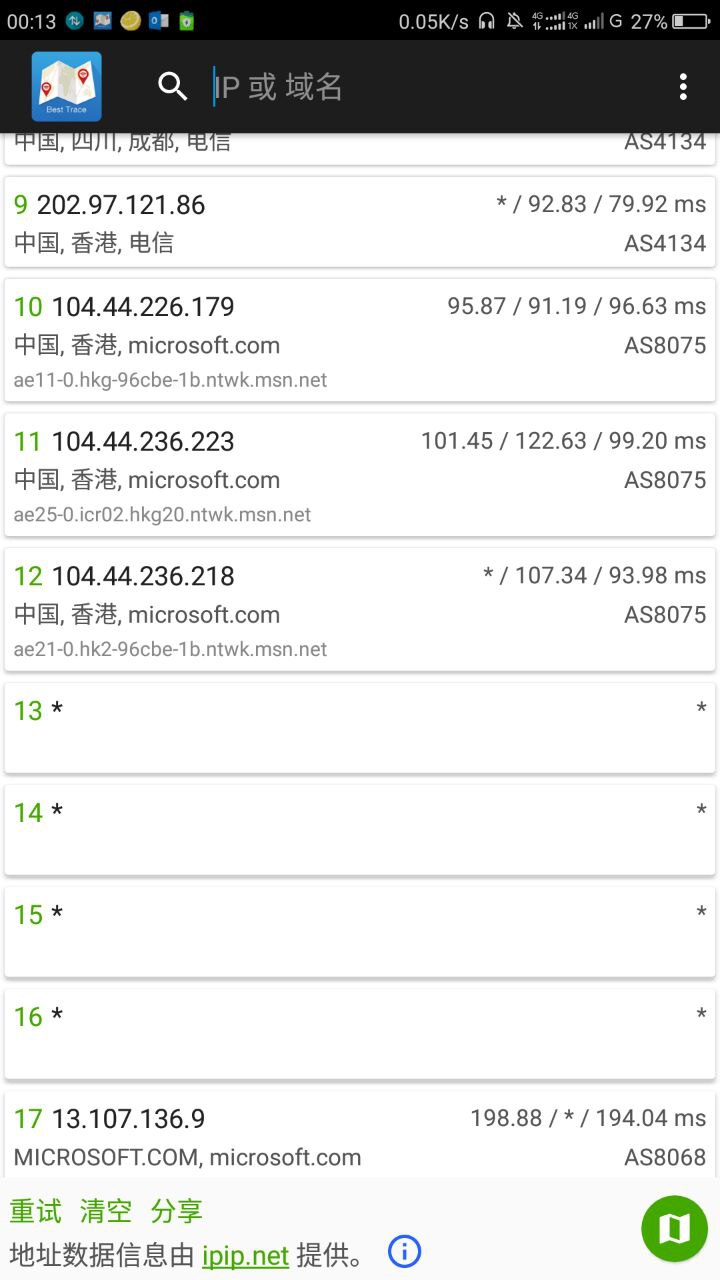Tap the Best Trace app logo
The height and width of the screenshot is (1280, 720).
point(66,87)
